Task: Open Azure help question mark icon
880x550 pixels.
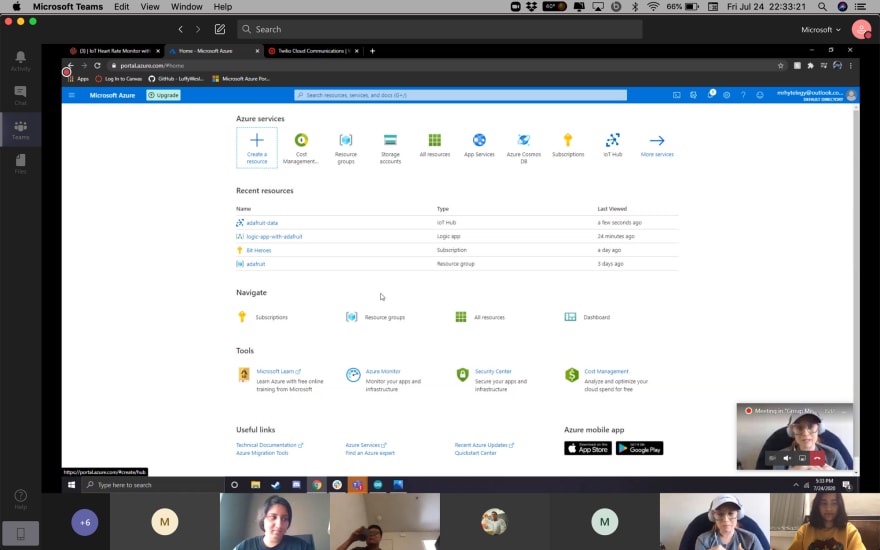Action: pos(743,95)
